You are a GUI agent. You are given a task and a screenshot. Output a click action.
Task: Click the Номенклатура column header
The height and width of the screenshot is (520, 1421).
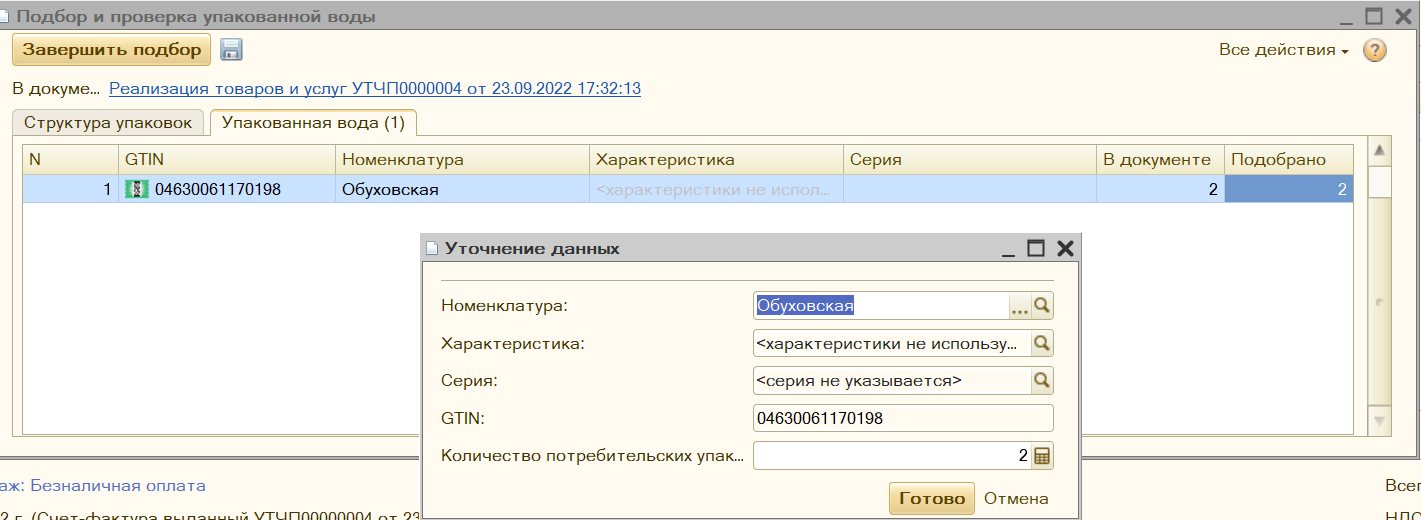462,159
